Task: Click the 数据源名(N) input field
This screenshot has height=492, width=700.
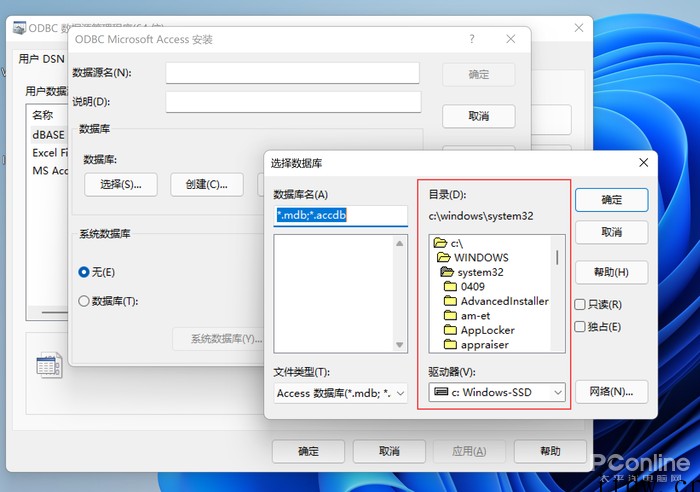Action: (x=292, y=73)
